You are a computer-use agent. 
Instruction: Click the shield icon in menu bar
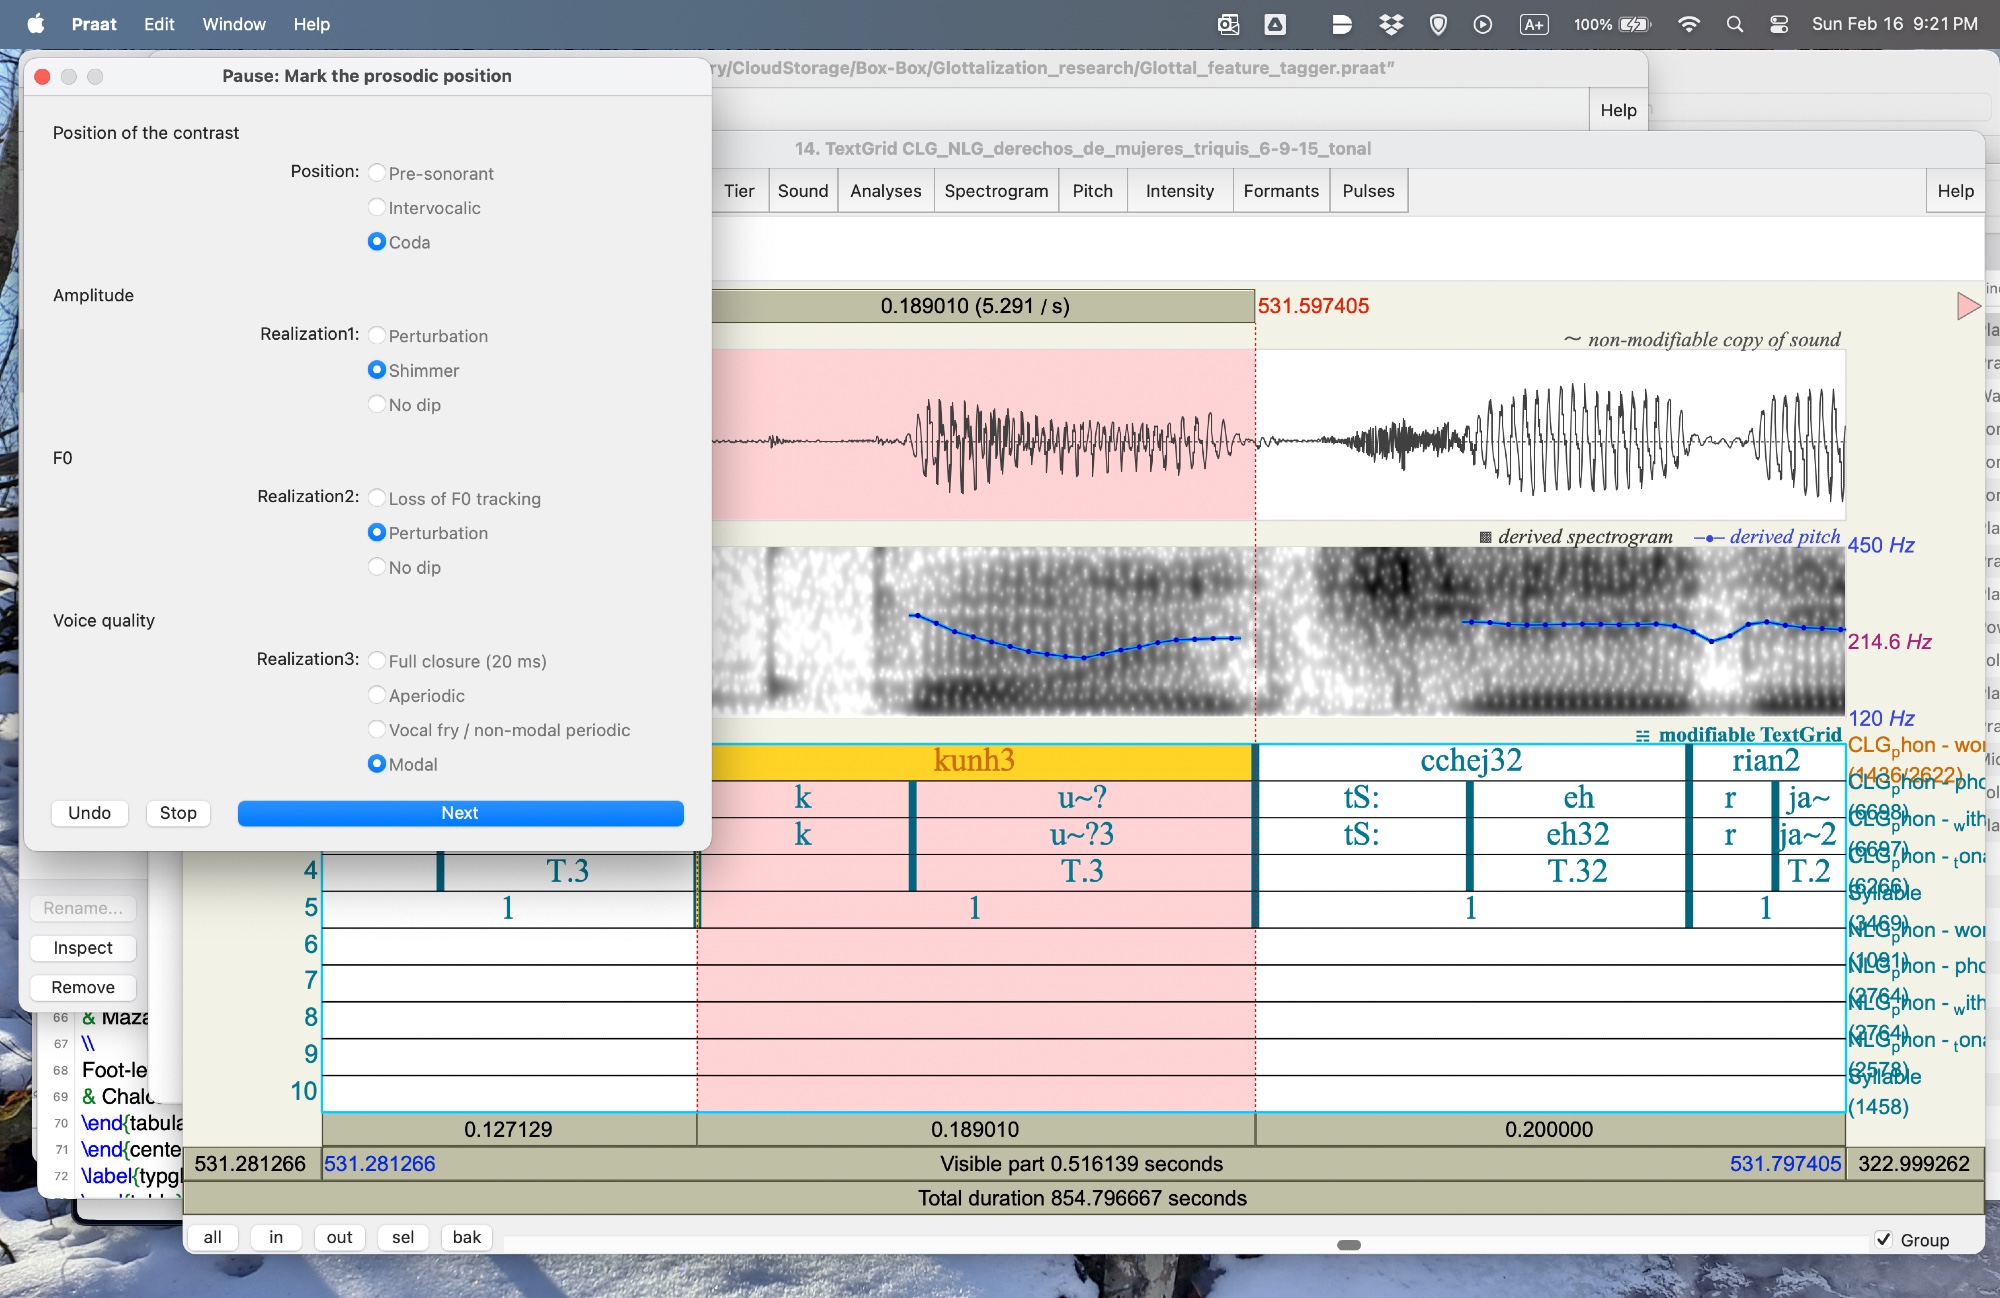point(1438,24)
